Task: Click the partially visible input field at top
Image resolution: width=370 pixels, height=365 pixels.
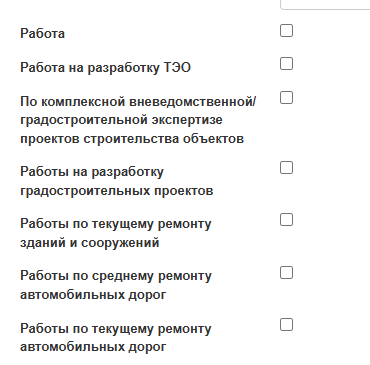Action: (325, 5)
